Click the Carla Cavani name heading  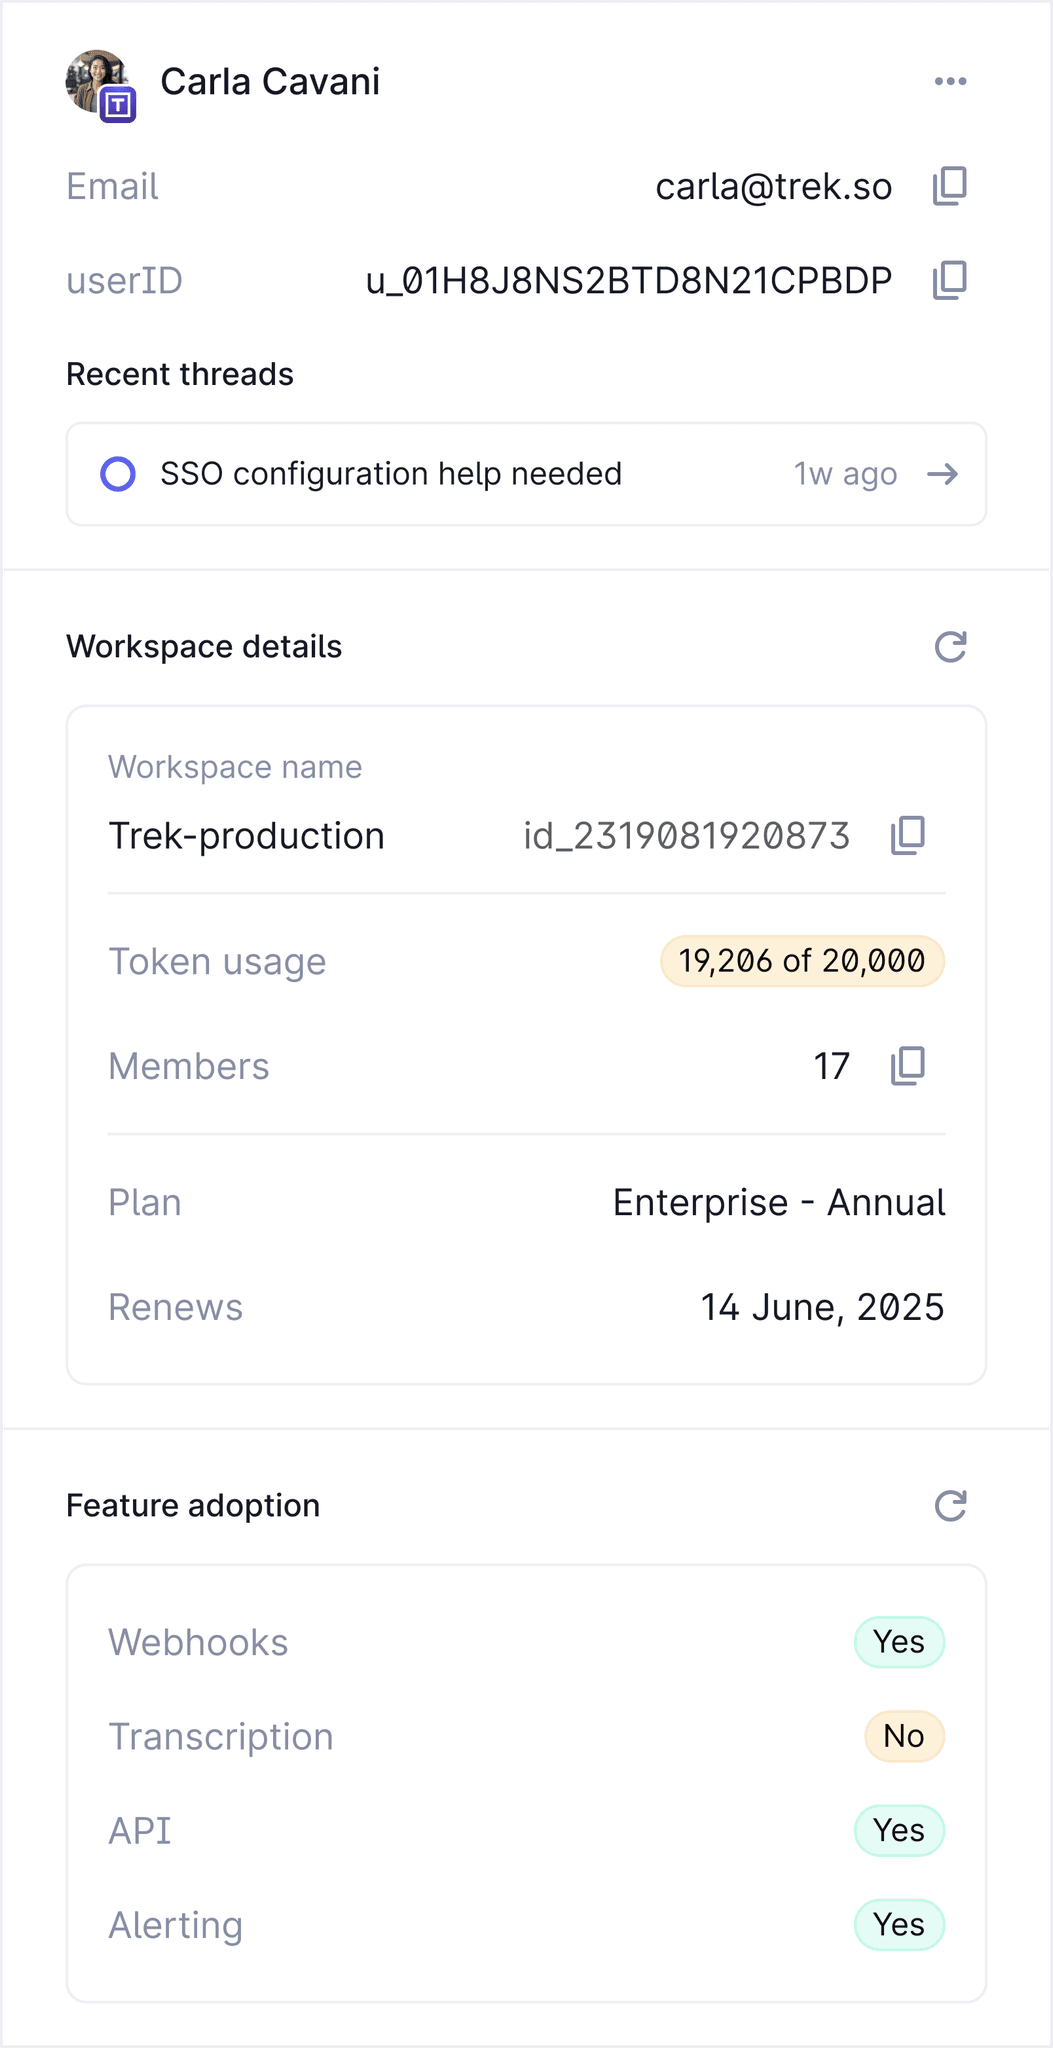(x=270, y=82)
